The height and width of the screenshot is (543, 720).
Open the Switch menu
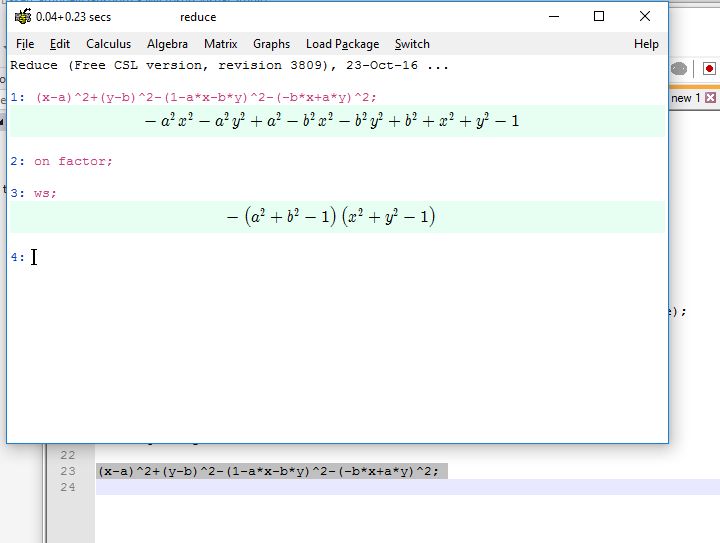click(x=412, y=44)
